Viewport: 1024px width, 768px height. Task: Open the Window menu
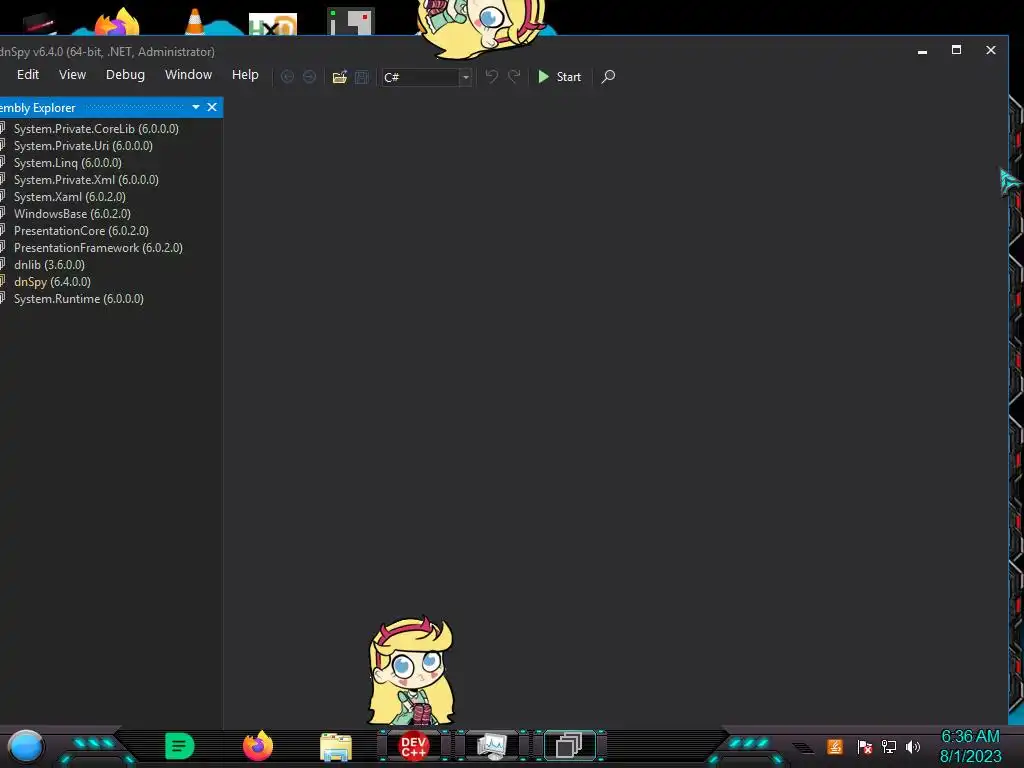(x=188, y=74)
